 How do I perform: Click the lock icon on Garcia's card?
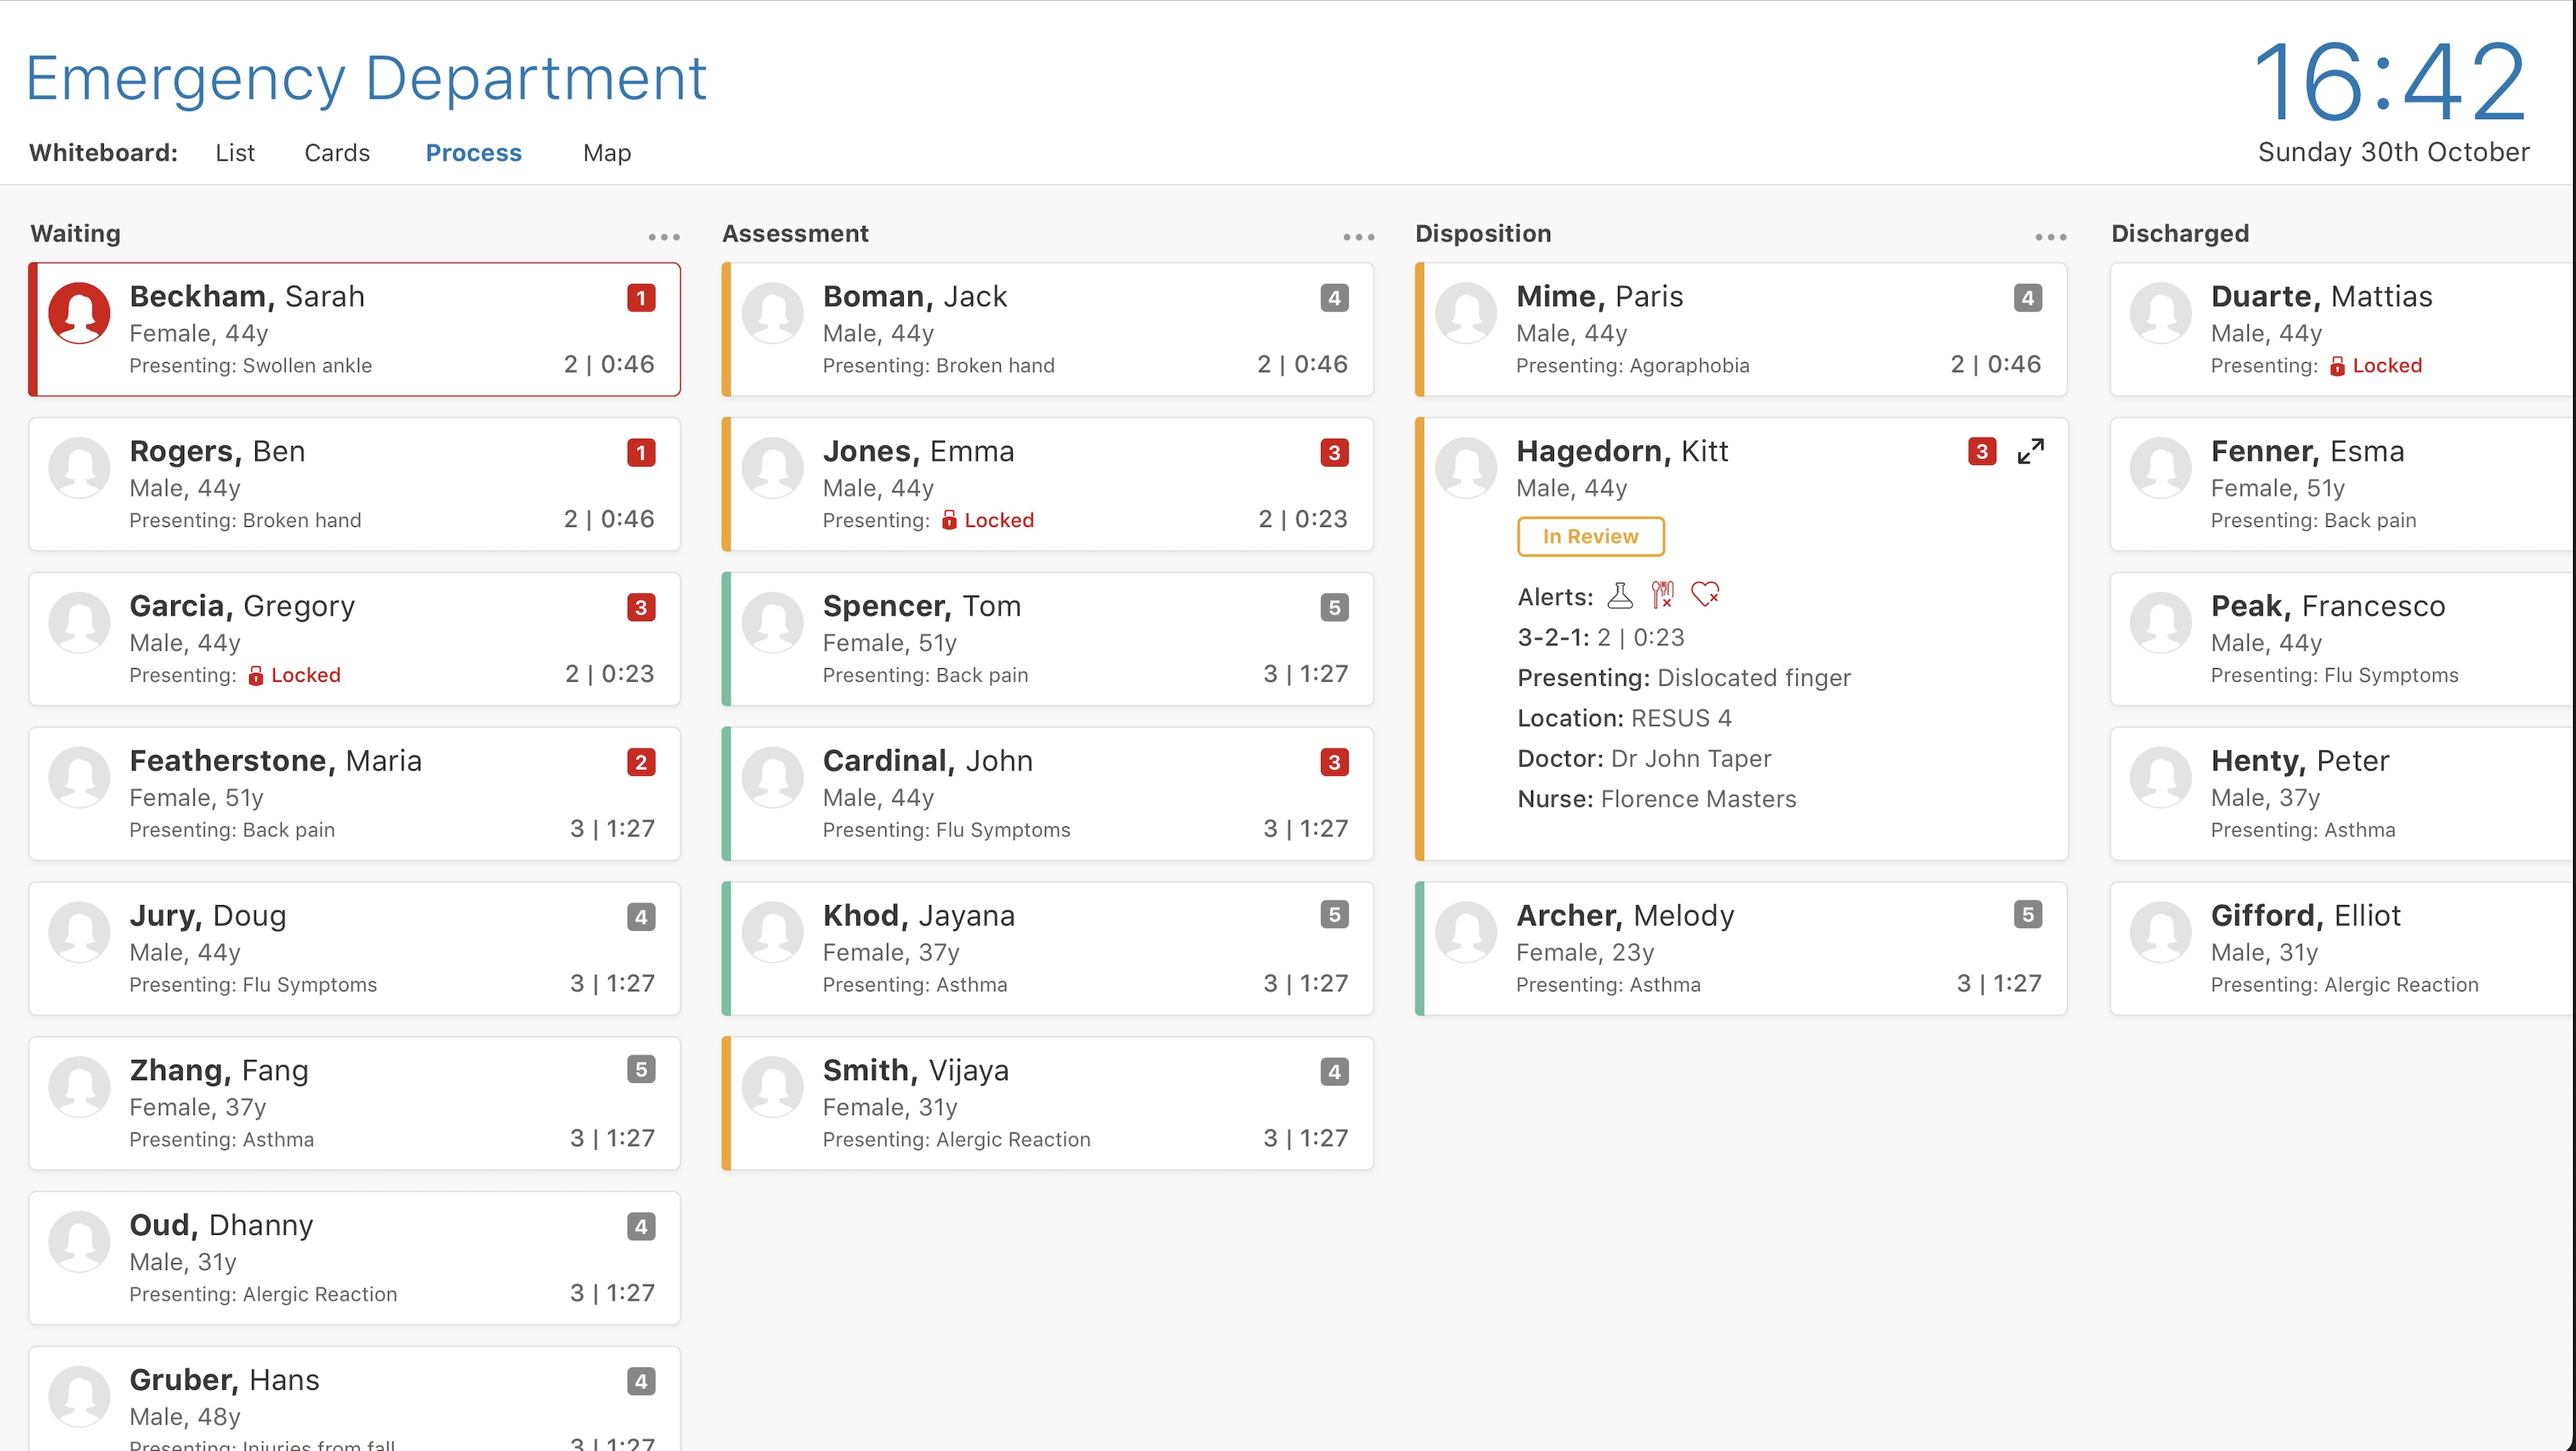(256, 676)
